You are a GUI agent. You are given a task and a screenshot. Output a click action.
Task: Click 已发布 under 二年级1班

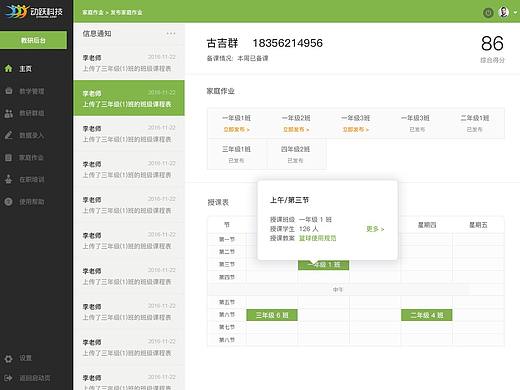(x=475, y=129)
